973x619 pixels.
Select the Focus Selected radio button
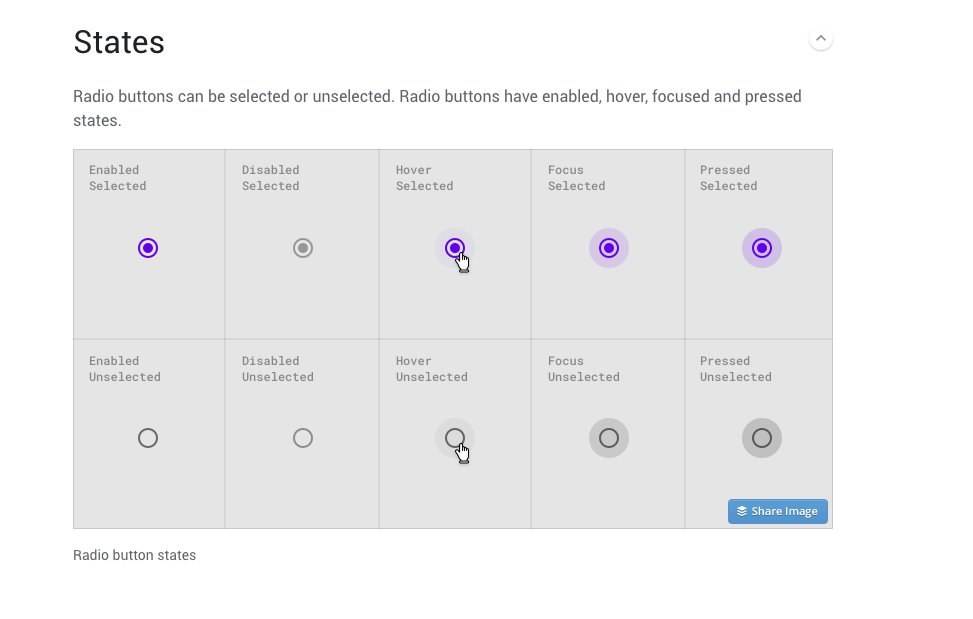609,248
